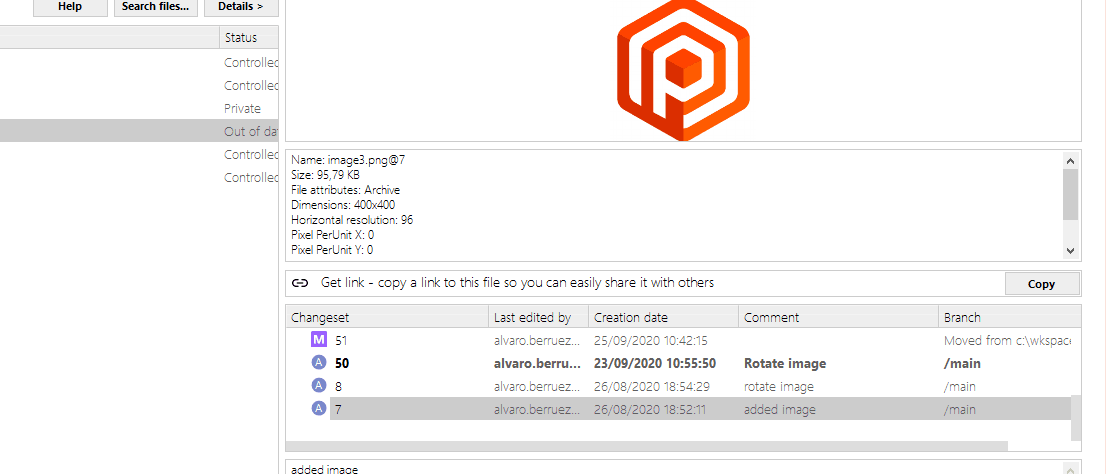
Task: Click creation date 26/08/2020 18:54:29
Action: 652,387
